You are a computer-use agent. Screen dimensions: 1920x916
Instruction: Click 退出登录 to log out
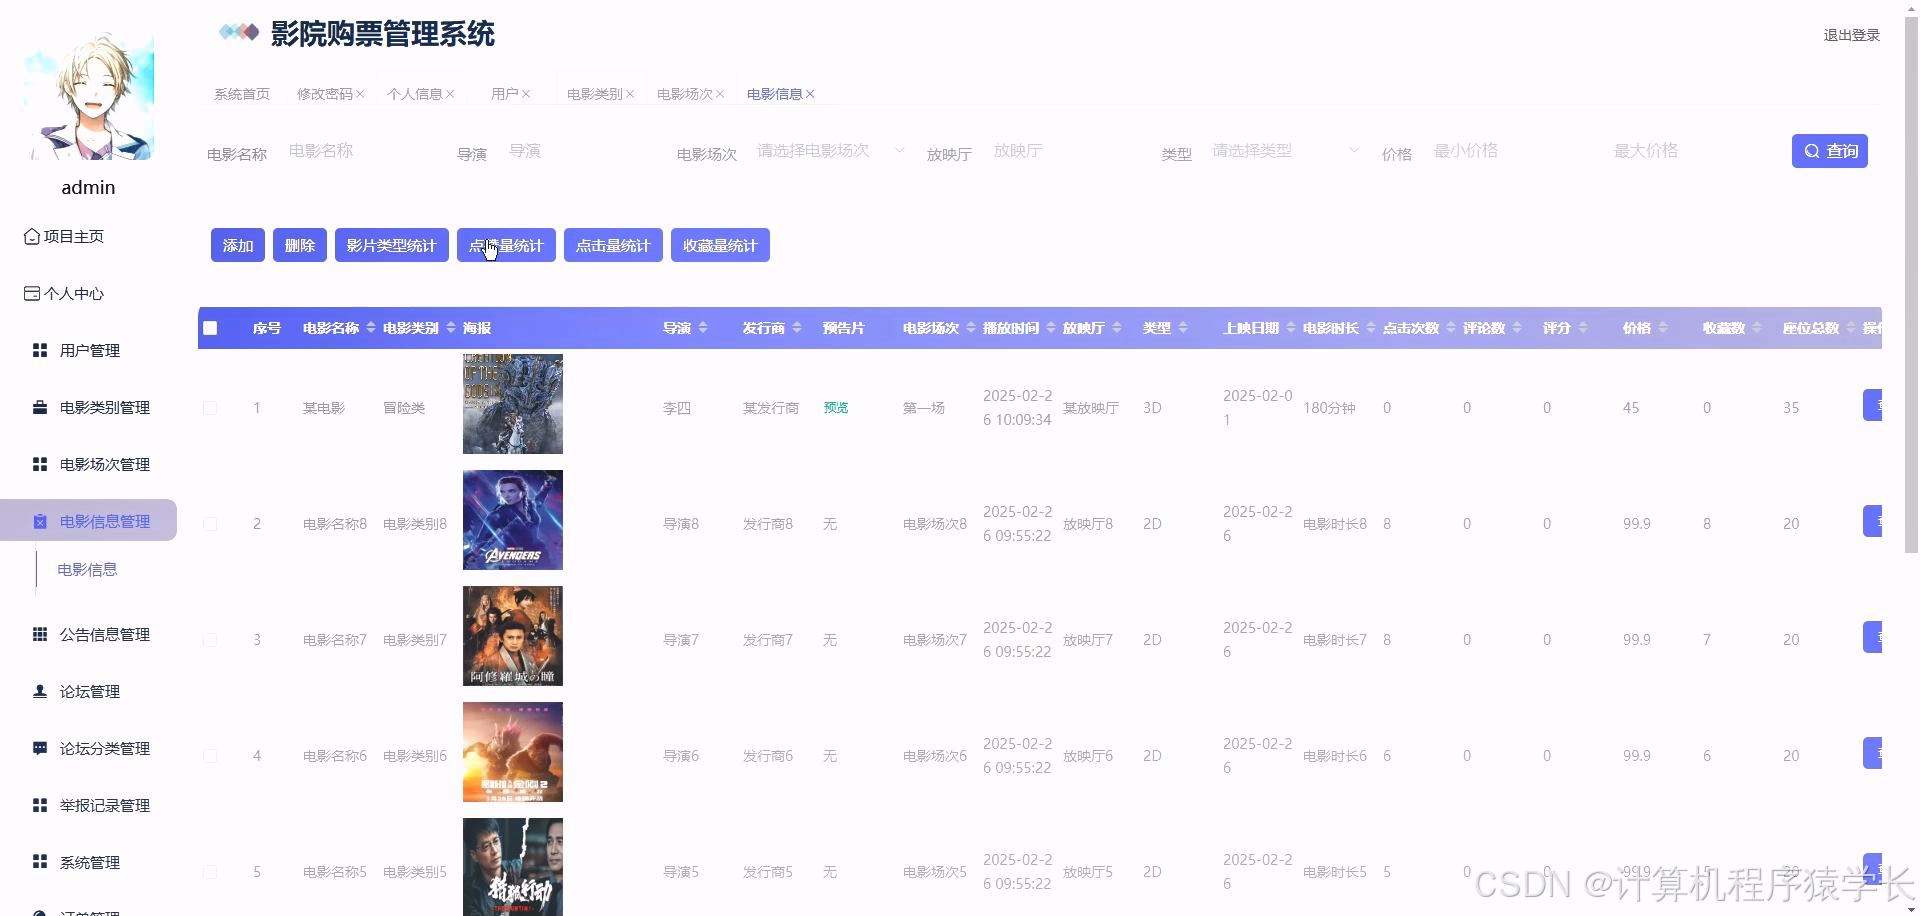[x=1851, y=34]
